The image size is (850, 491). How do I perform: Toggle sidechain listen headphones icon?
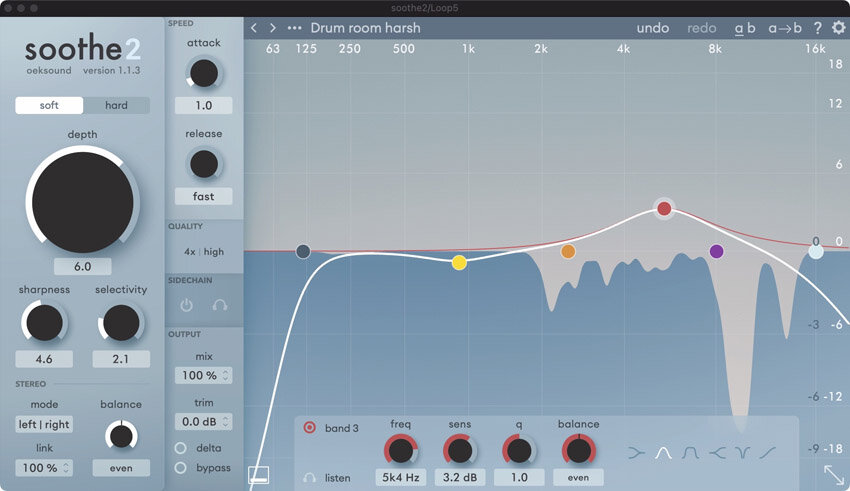click(220, 306)
